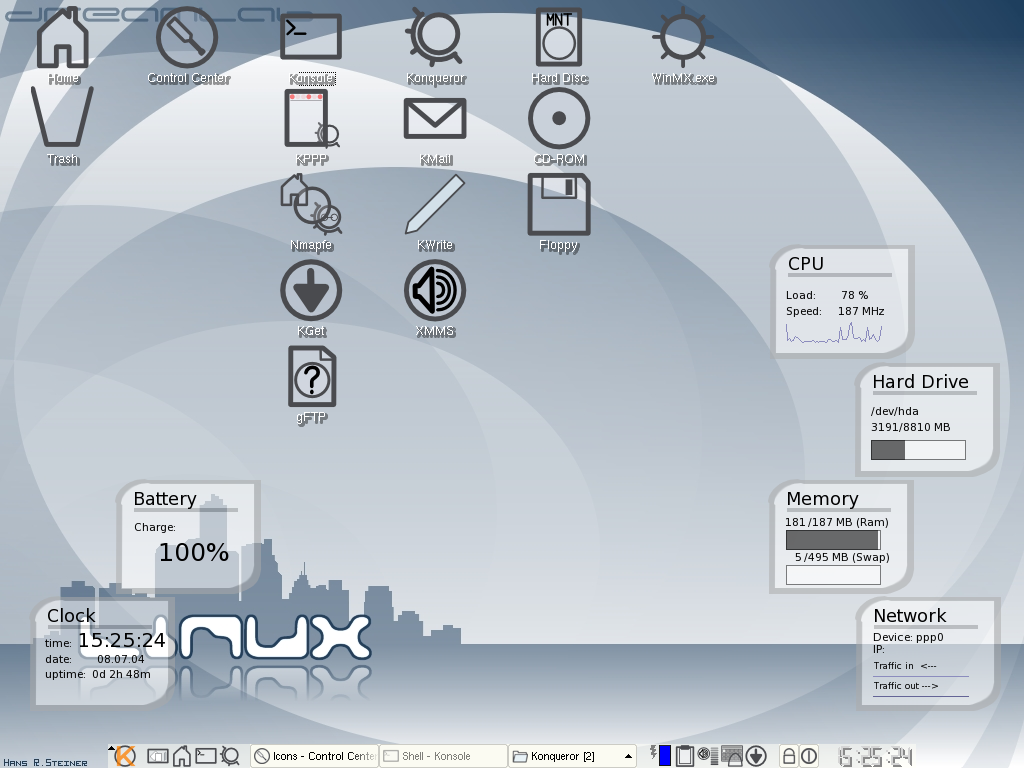Screen dimensions: 1024x768
Task: Click the 15:25:24 clock widget time
Action: click(x=122, y=641)
